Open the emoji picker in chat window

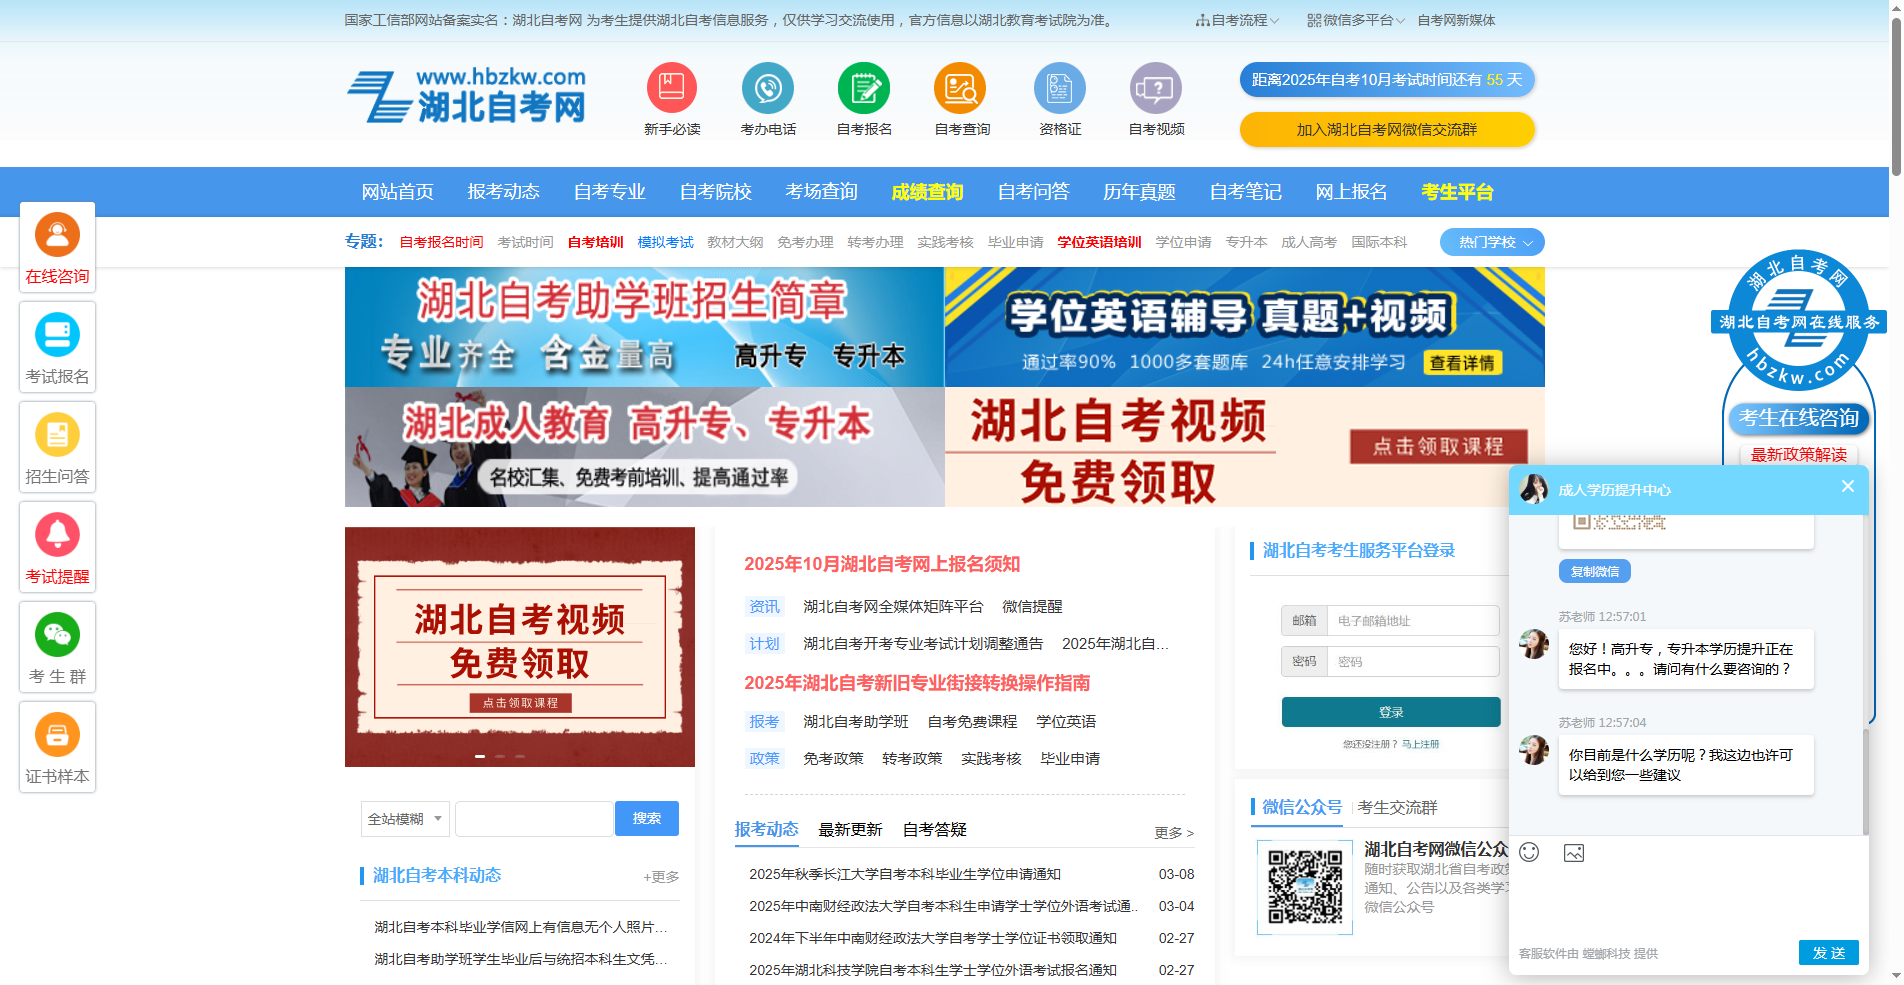point(1529,853)
